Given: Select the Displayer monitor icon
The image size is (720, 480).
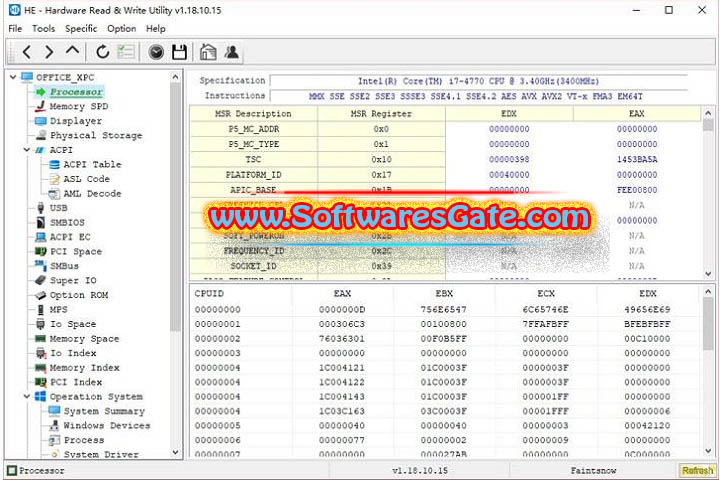Looking at the screenshot, I should click(41, 121).
